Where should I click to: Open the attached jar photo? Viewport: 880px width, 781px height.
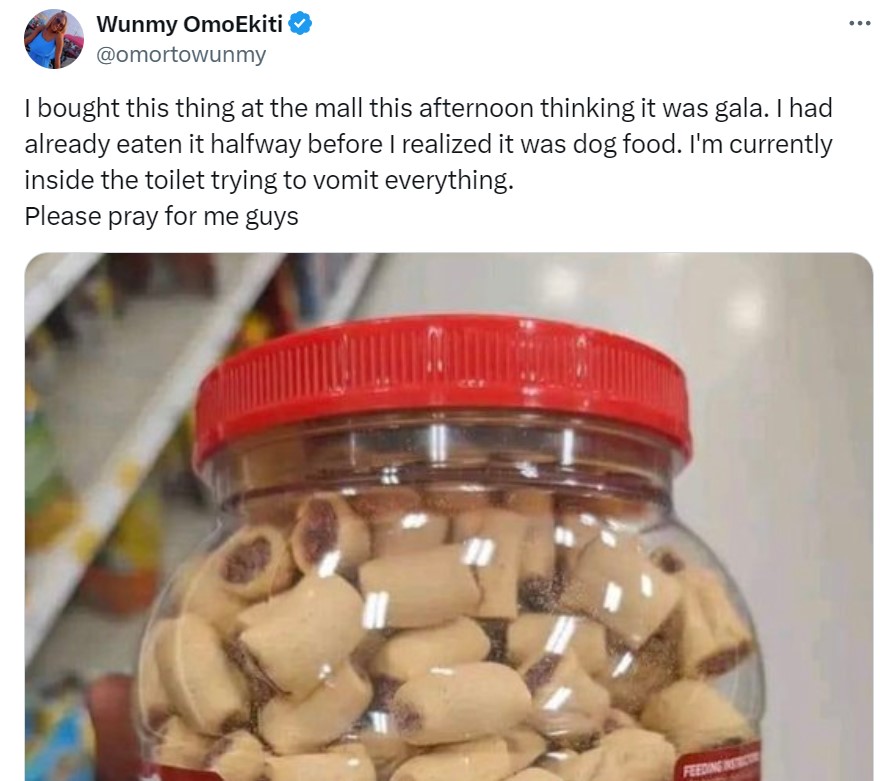448,517
